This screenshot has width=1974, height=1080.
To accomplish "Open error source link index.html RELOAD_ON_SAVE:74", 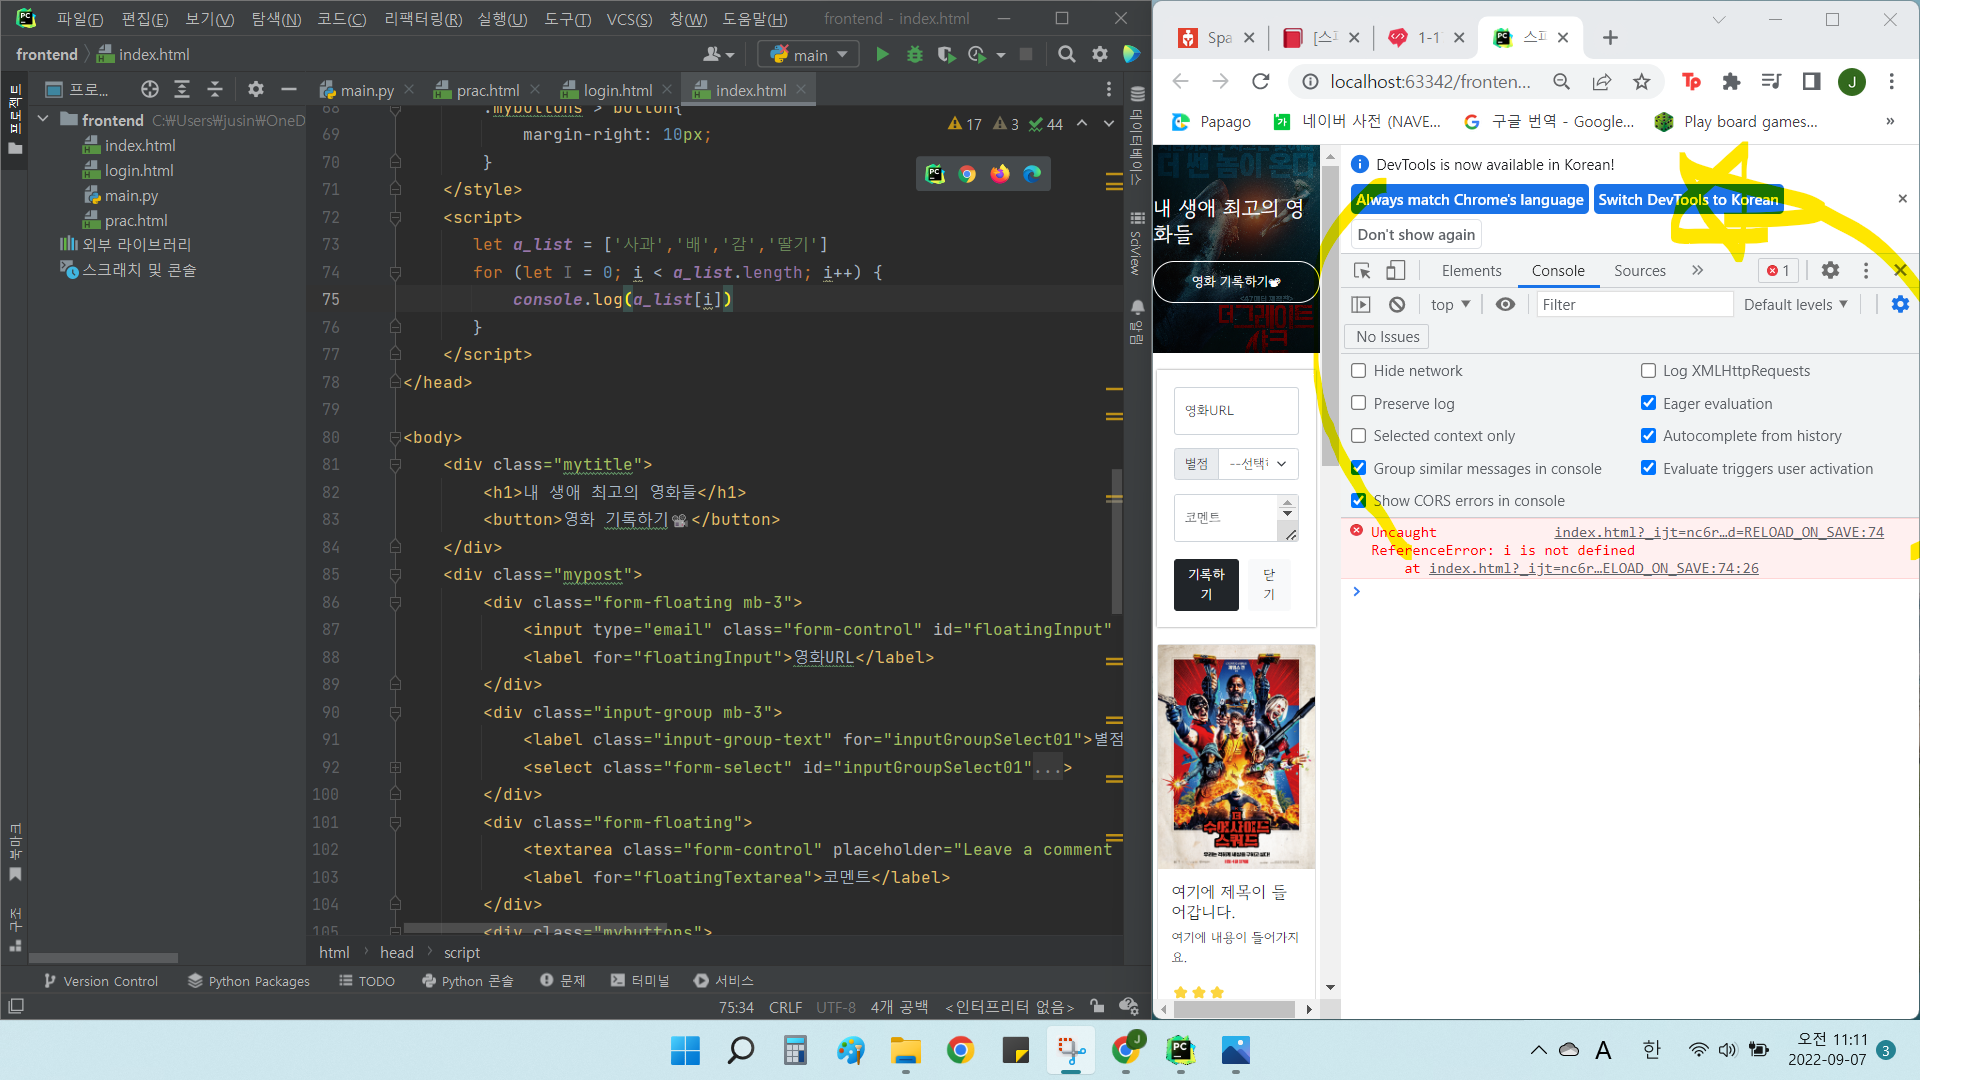I will point(1718,533).
